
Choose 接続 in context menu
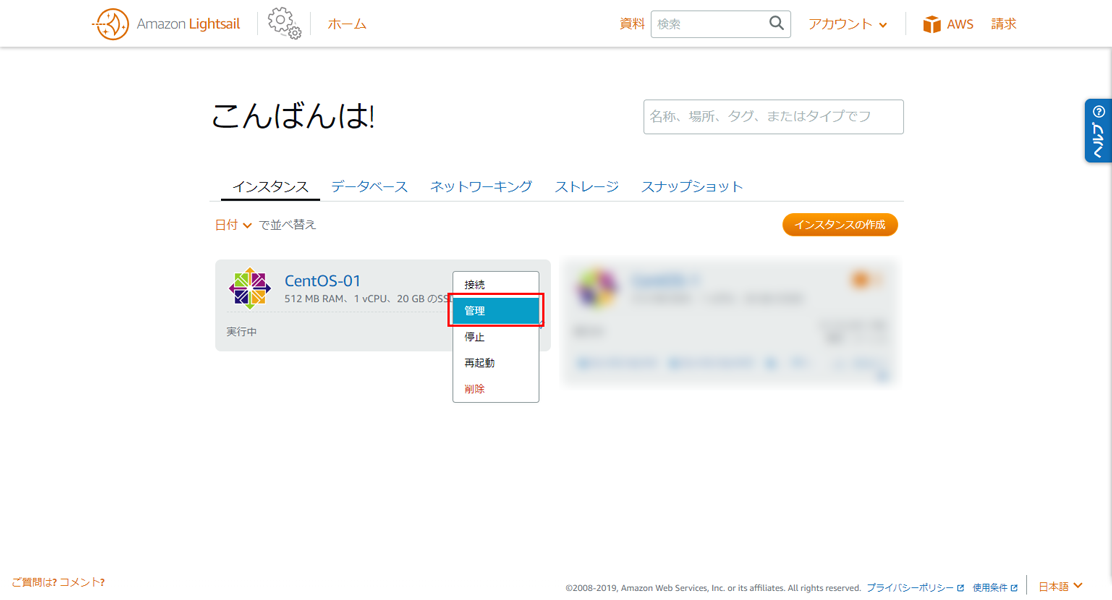496,284
